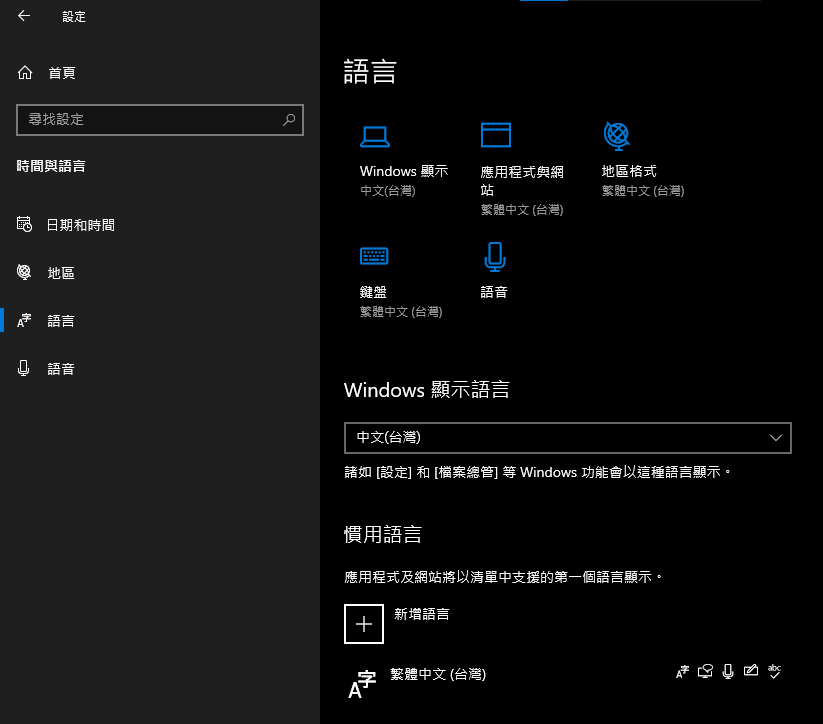Image resolution: width=823 pixels, height=724 pixels.
Task: Open the 鍵盤 tile label
Action: click(373, 292)
